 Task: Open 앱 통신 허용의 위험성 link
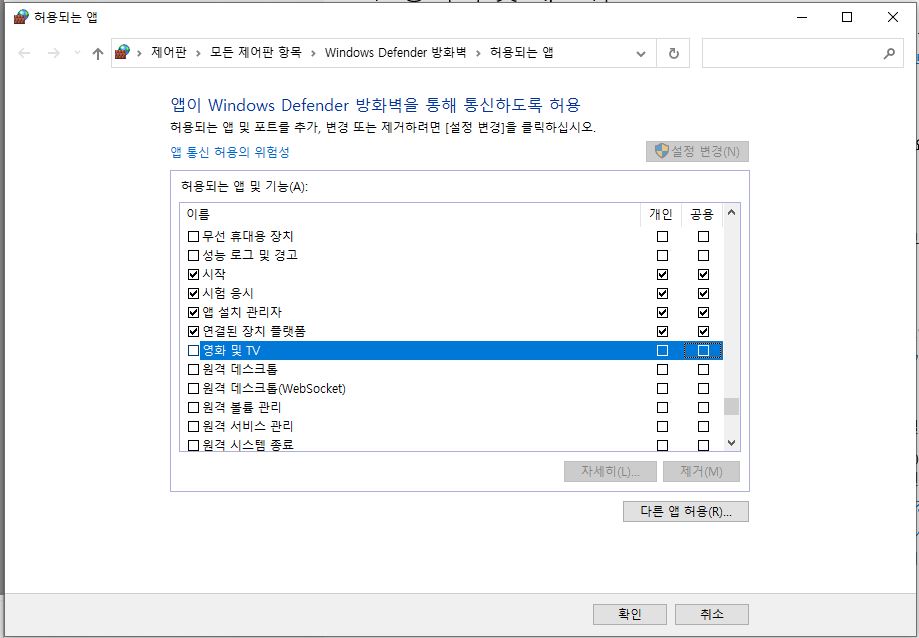230,152
